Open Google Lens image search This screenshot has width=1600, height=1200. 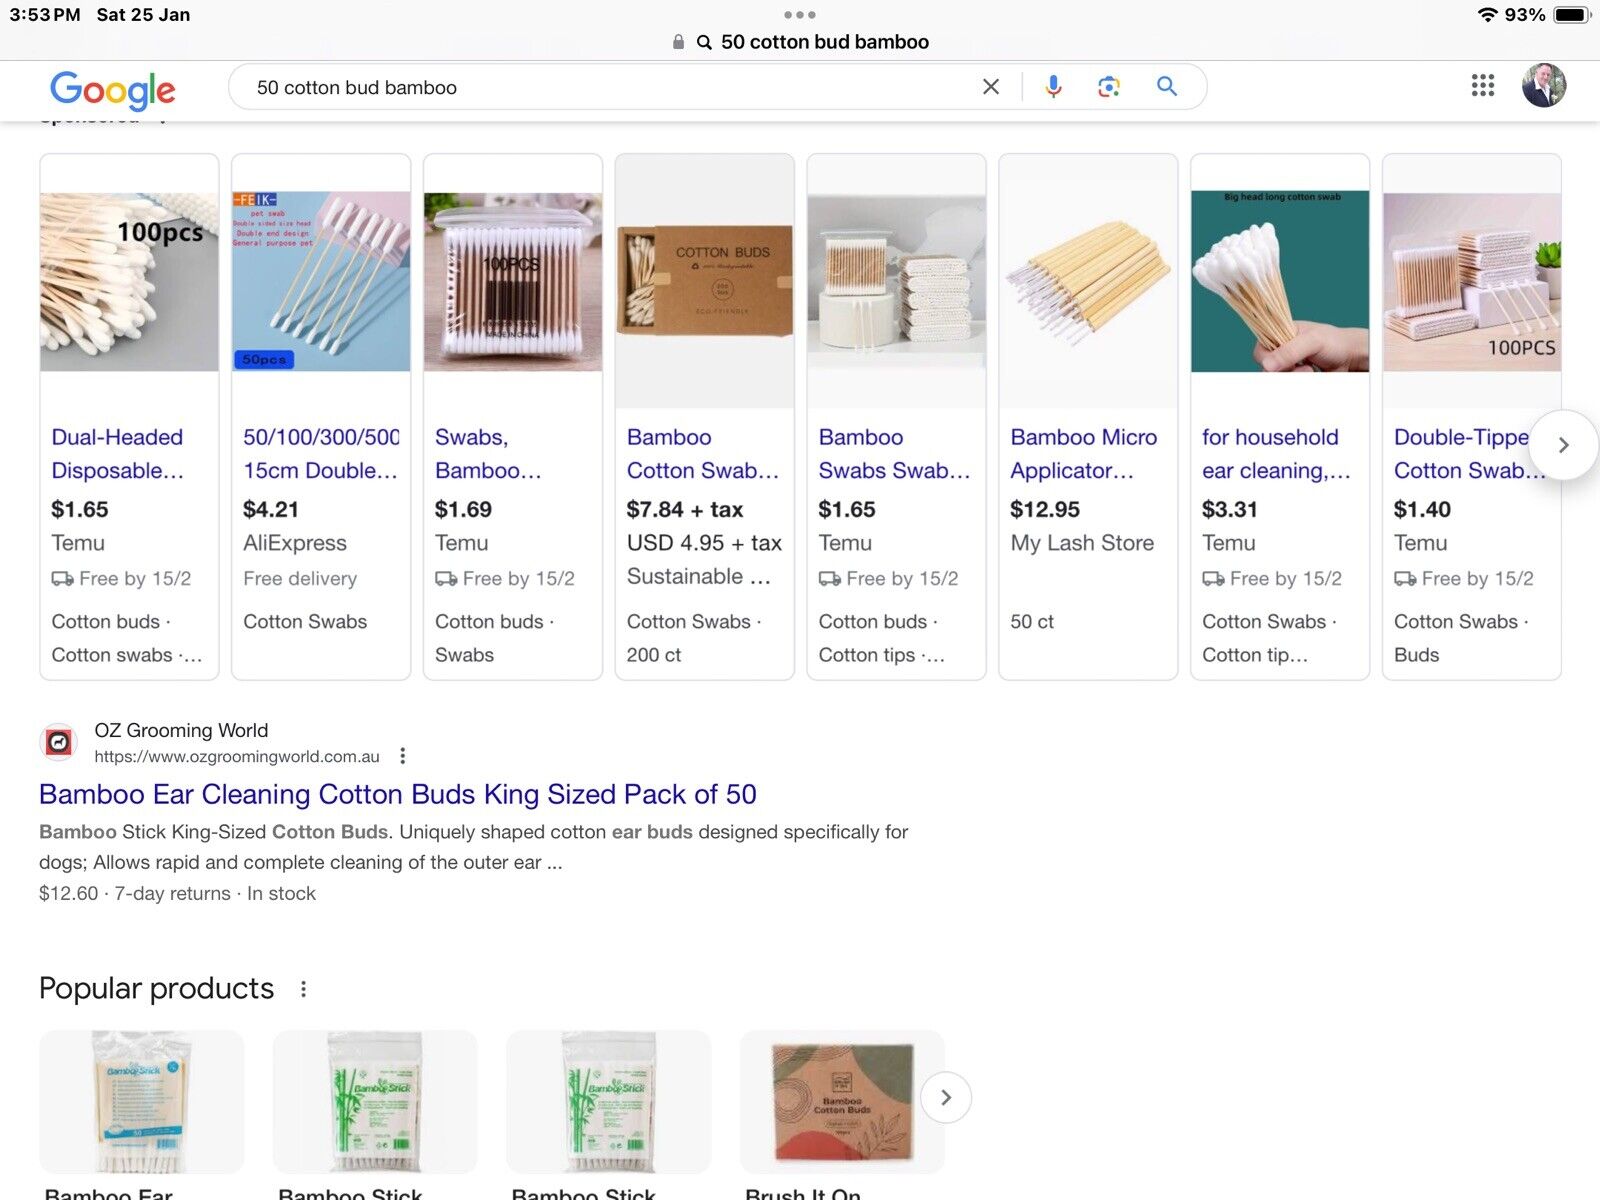pyautogui.click(x=1109, y=87)
